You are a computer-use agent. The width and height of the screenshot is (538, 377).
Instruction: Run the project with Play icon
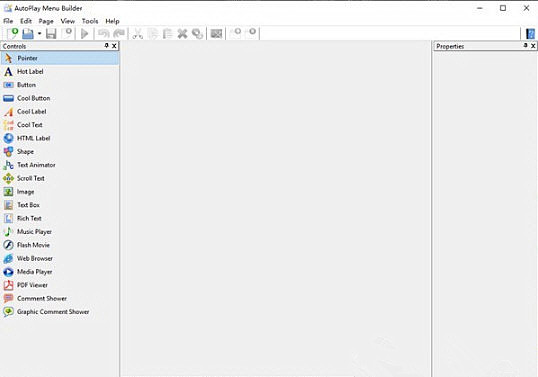(84, 34)
